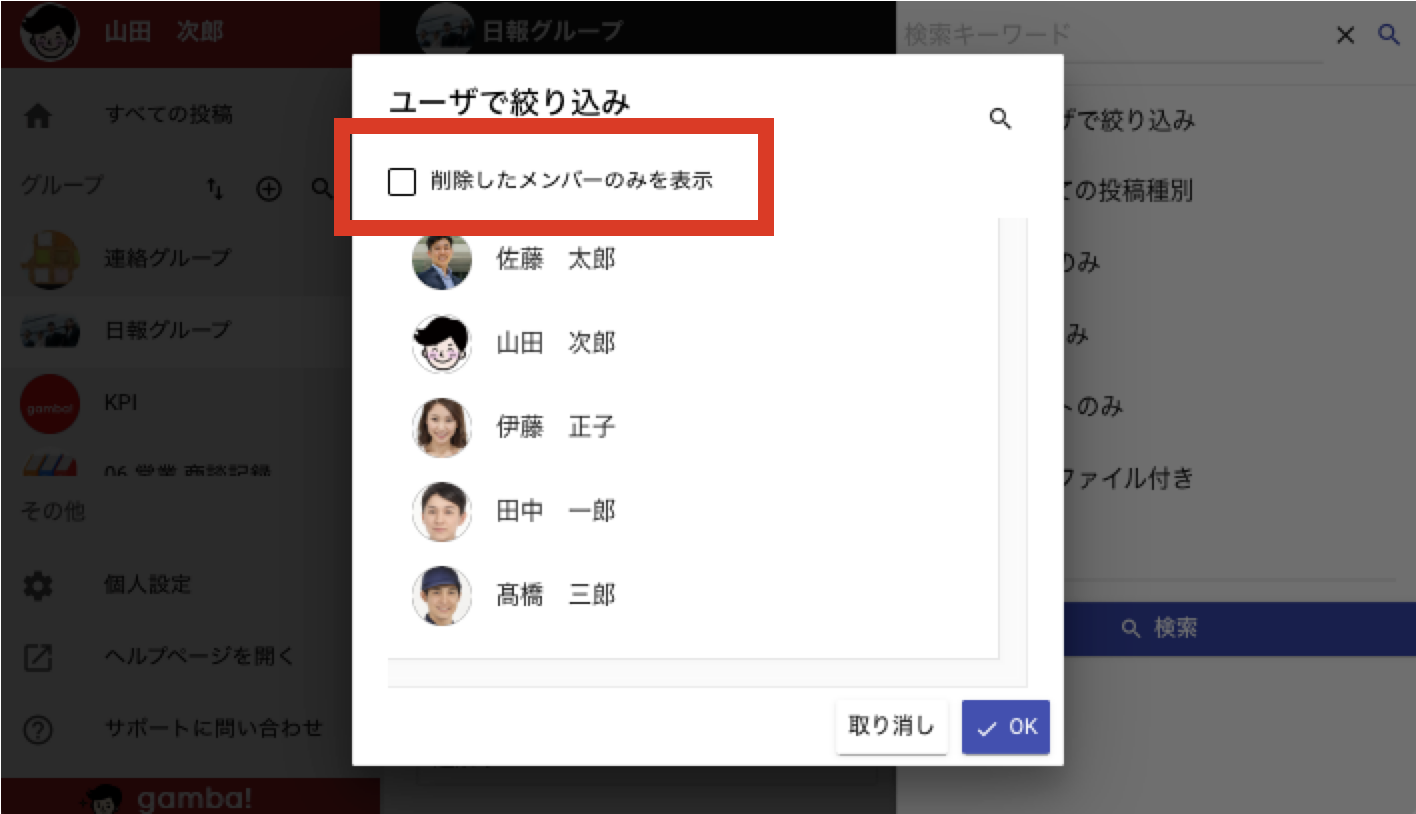Click the add group plus icon
Screen dimensions: 1416x814
[269, 188]
